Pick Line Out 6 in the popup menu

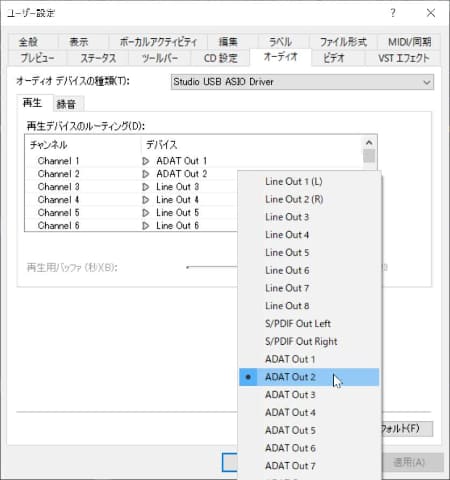click(309, 270)
